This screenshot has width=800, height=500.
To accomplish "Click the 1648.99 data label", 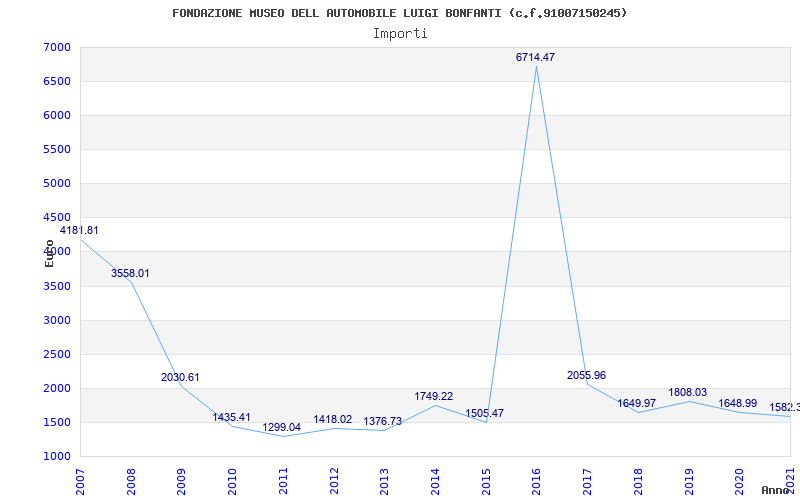I will (738, 404).
